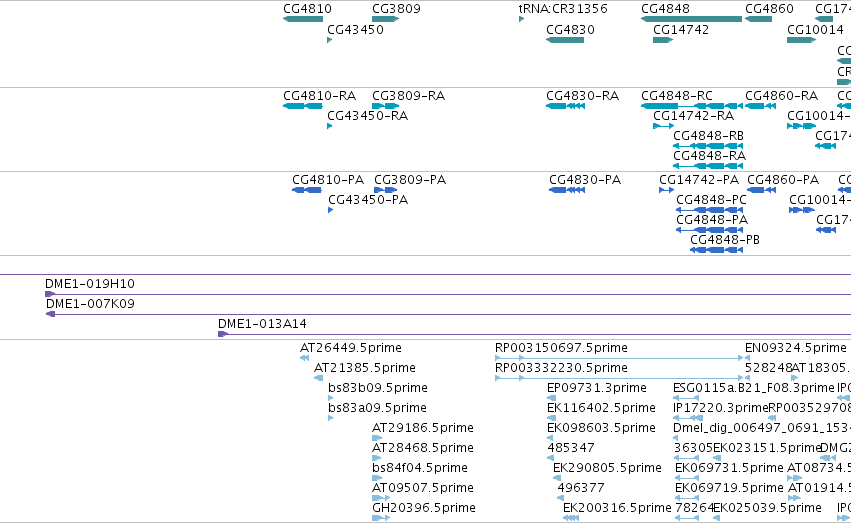This screenshot has width=851, height=523.
Task: Select the CG3809 gene arrow glyph
Action: [x=385, y=19]
